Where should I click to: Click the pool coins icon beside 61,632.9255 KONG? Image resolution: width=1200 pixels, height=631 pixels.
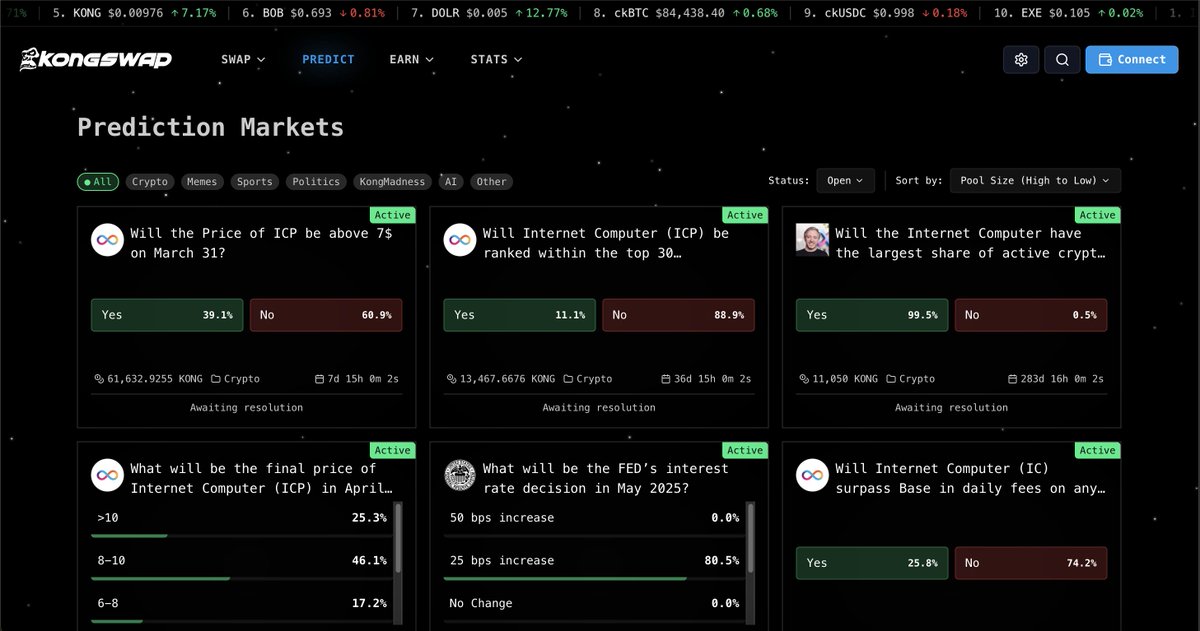pyautogui.click(x=99, y=379)
